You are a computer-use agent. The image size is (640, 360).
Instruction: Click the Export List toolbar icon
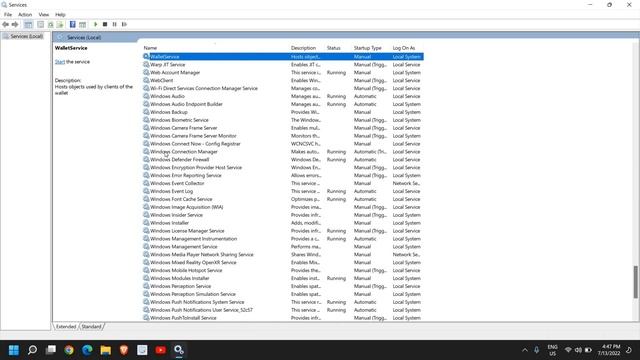[x=60, y=24]
